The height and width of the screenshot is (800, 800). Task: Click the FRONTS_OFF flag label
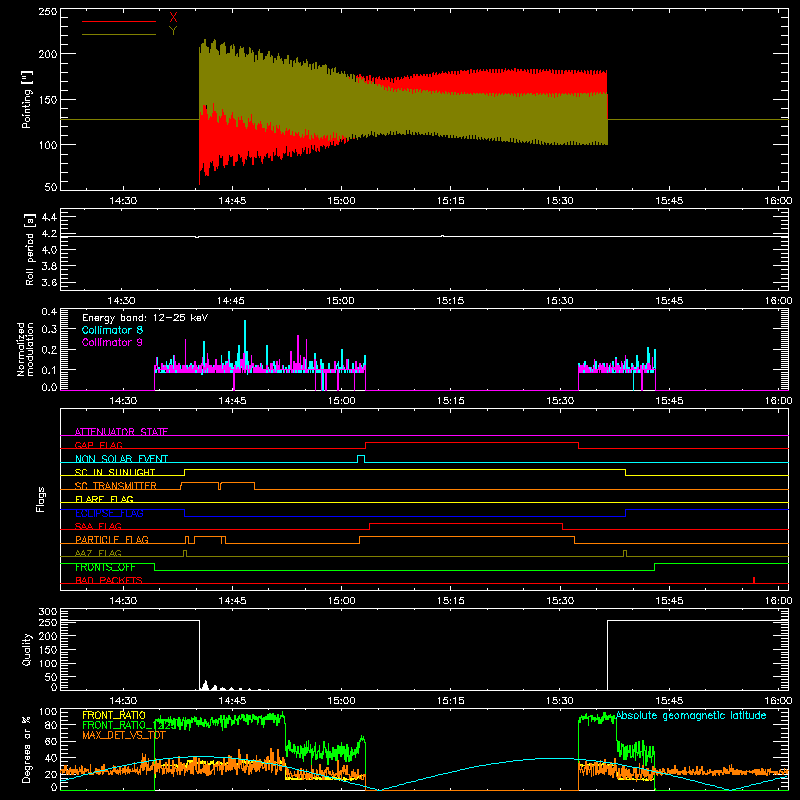(105, 567)
